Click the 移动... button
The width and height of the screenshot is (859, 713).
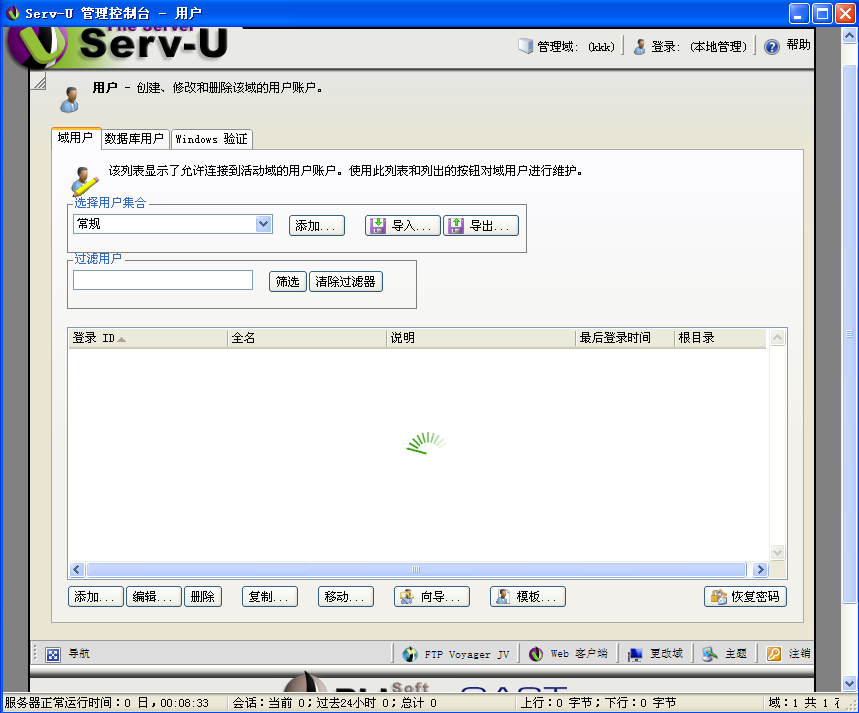click(x=346, y=596)
